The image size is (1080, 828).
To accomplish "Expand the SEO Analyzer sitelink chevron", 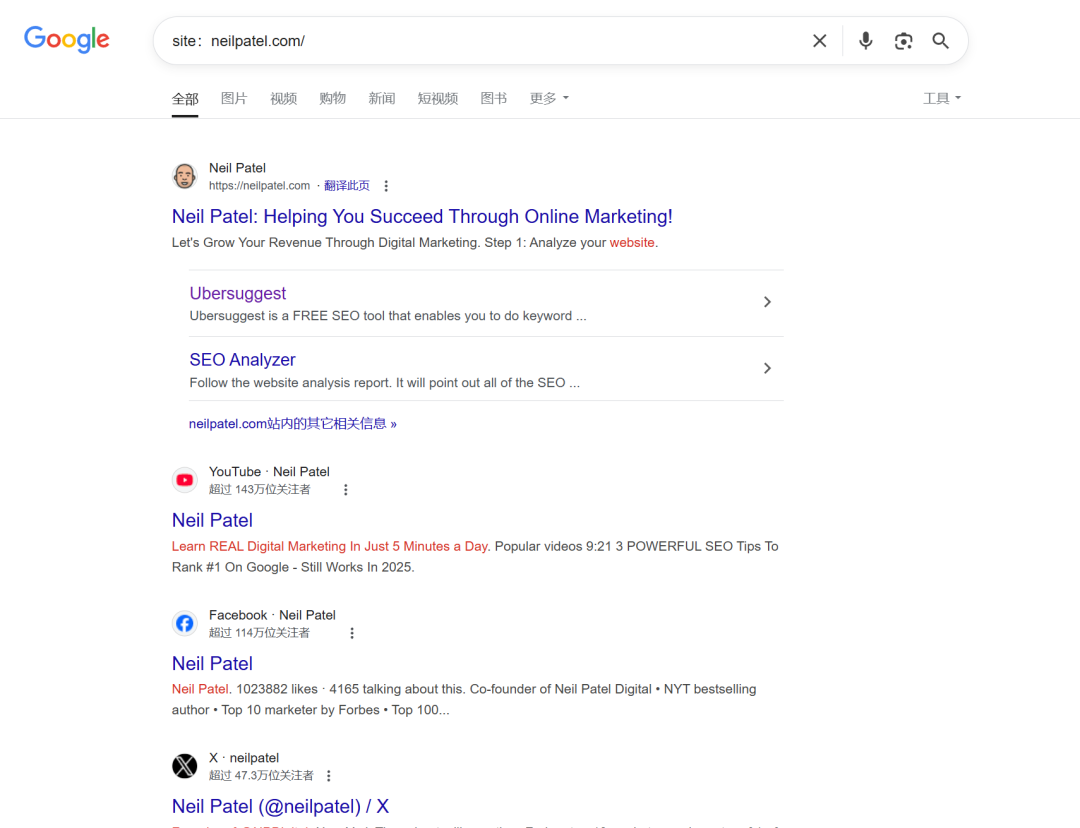I will pos(767,369).
